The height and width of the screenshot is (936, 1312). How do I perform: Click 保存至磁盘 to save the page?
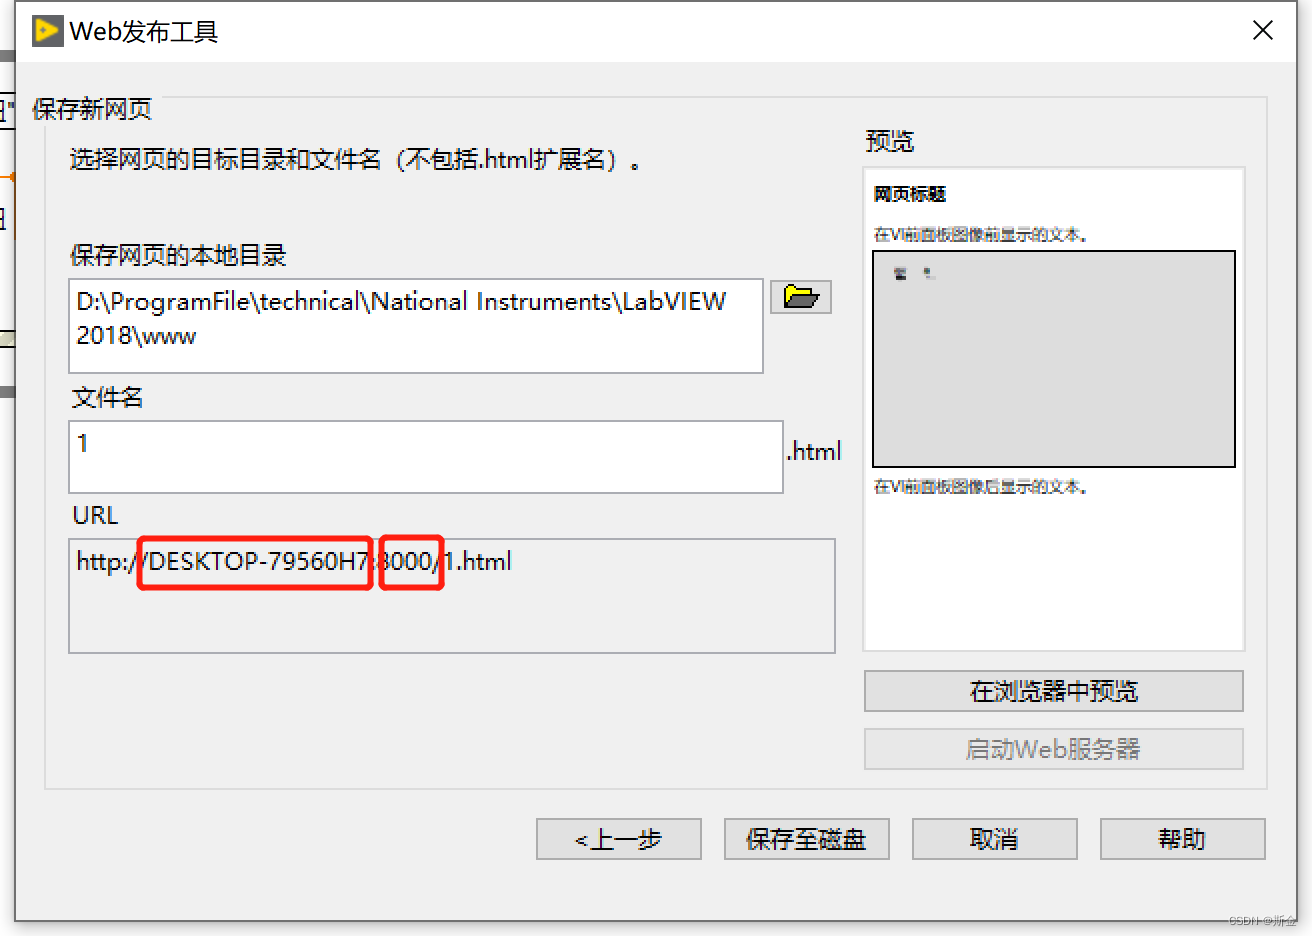click(806, 839)
